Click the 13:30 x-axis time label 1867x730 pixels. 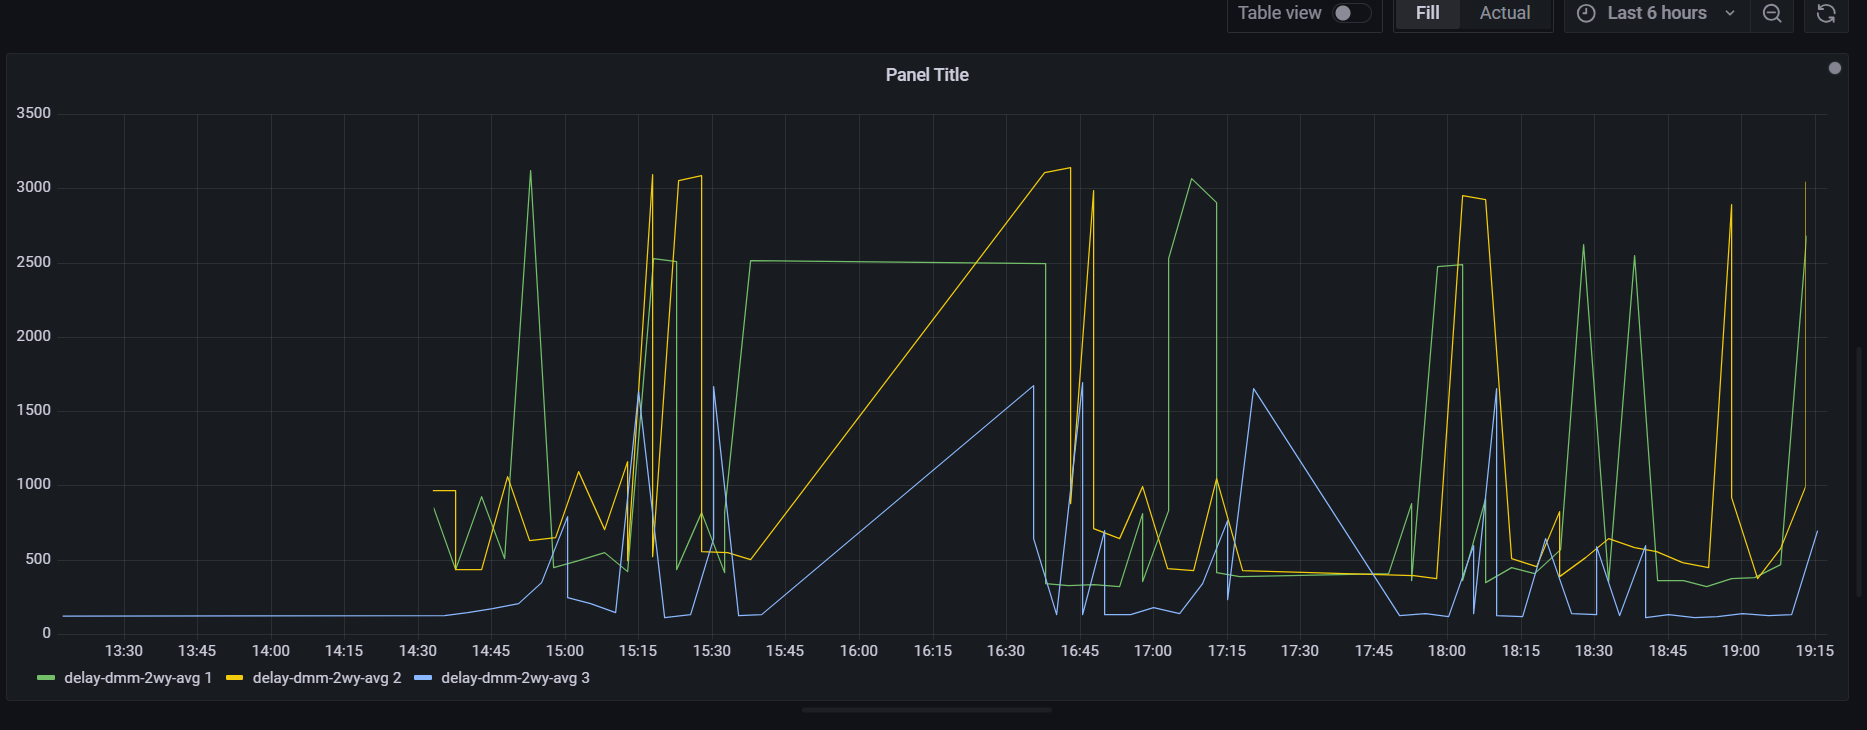124,651
